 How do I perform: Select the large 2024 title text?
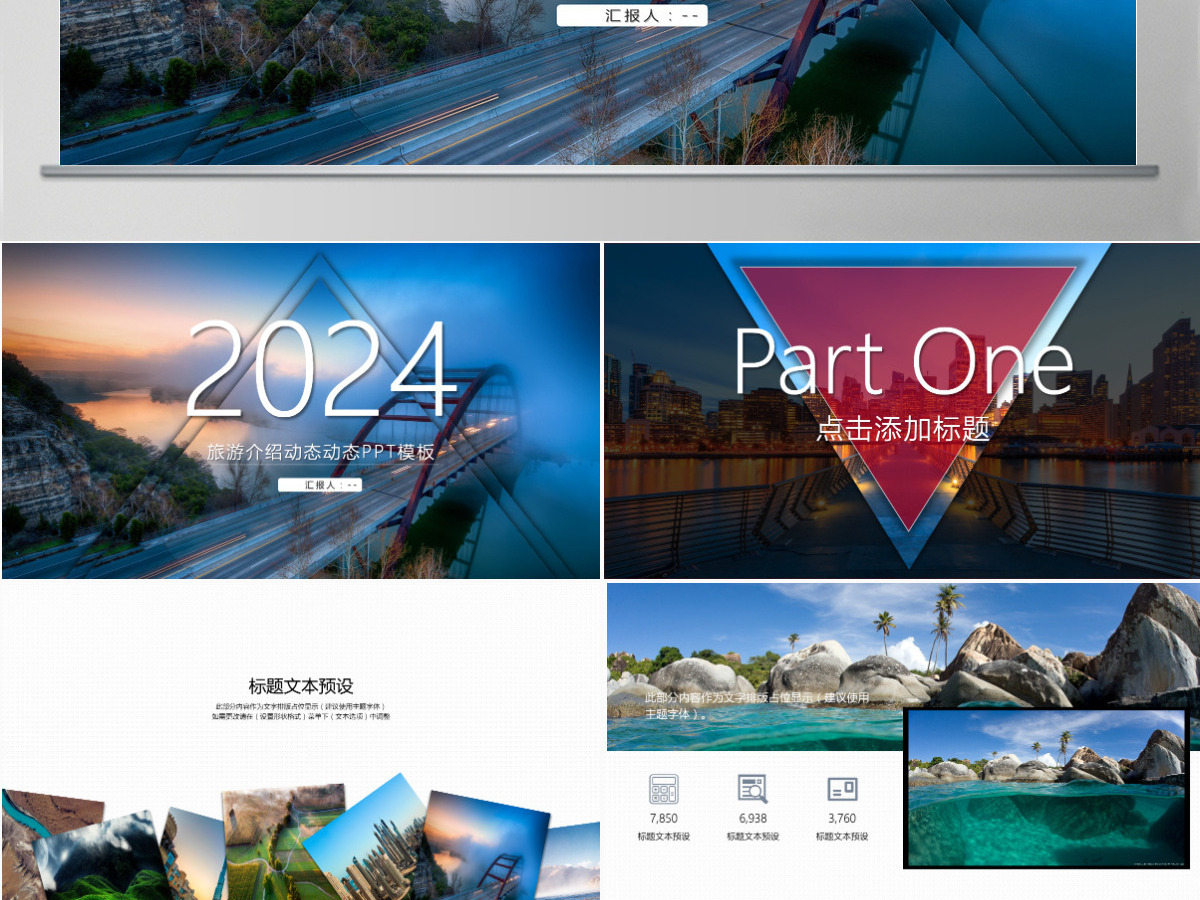[318, 370]
